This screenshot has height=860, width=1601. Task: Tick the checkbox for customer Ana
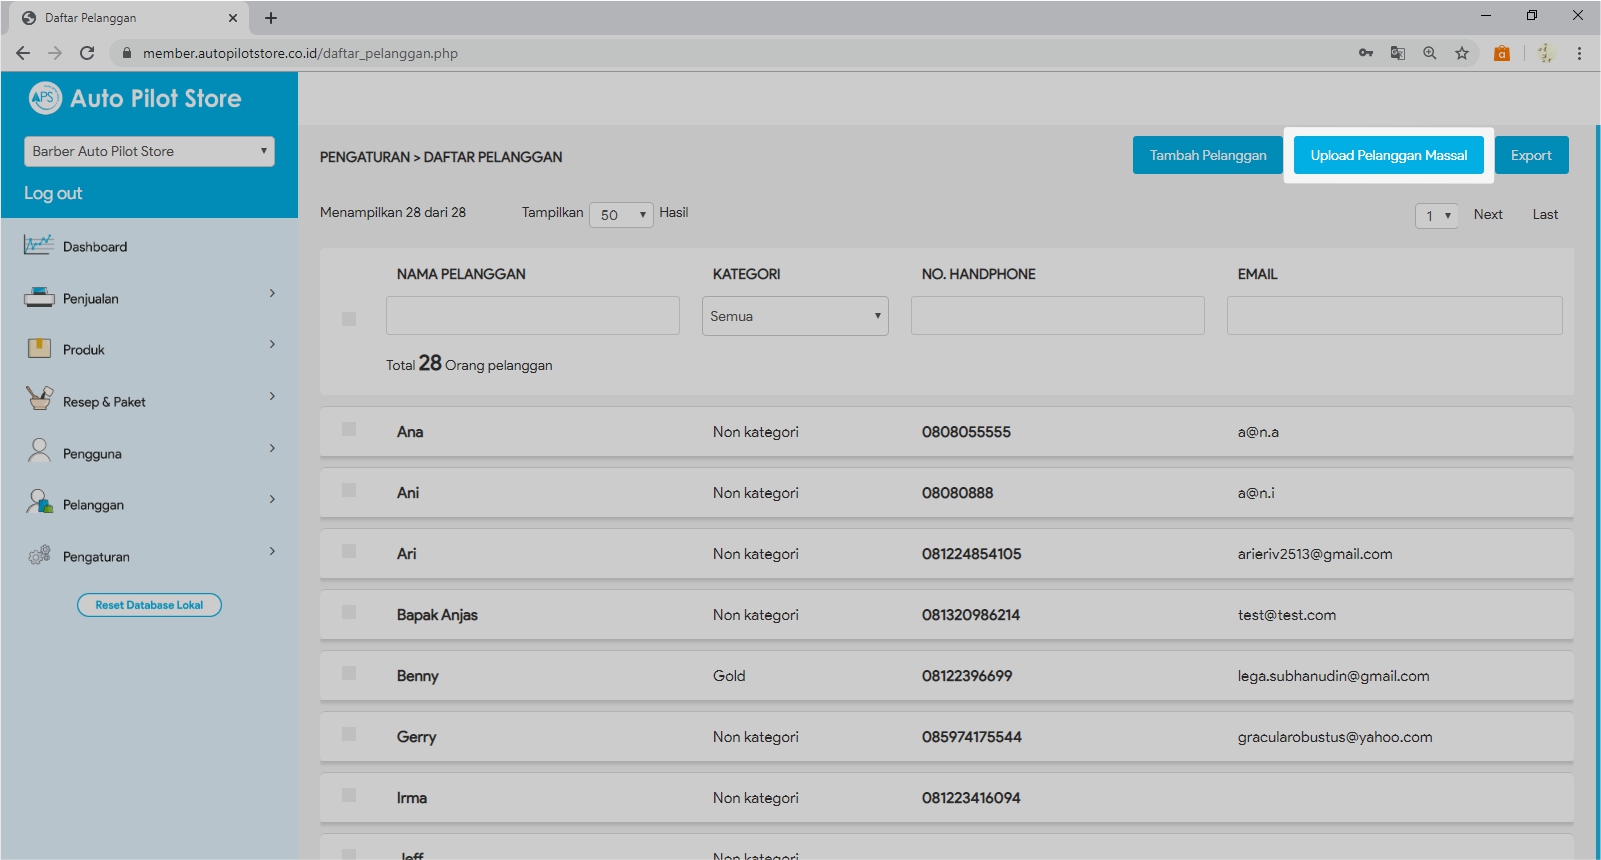click(349, 429)
